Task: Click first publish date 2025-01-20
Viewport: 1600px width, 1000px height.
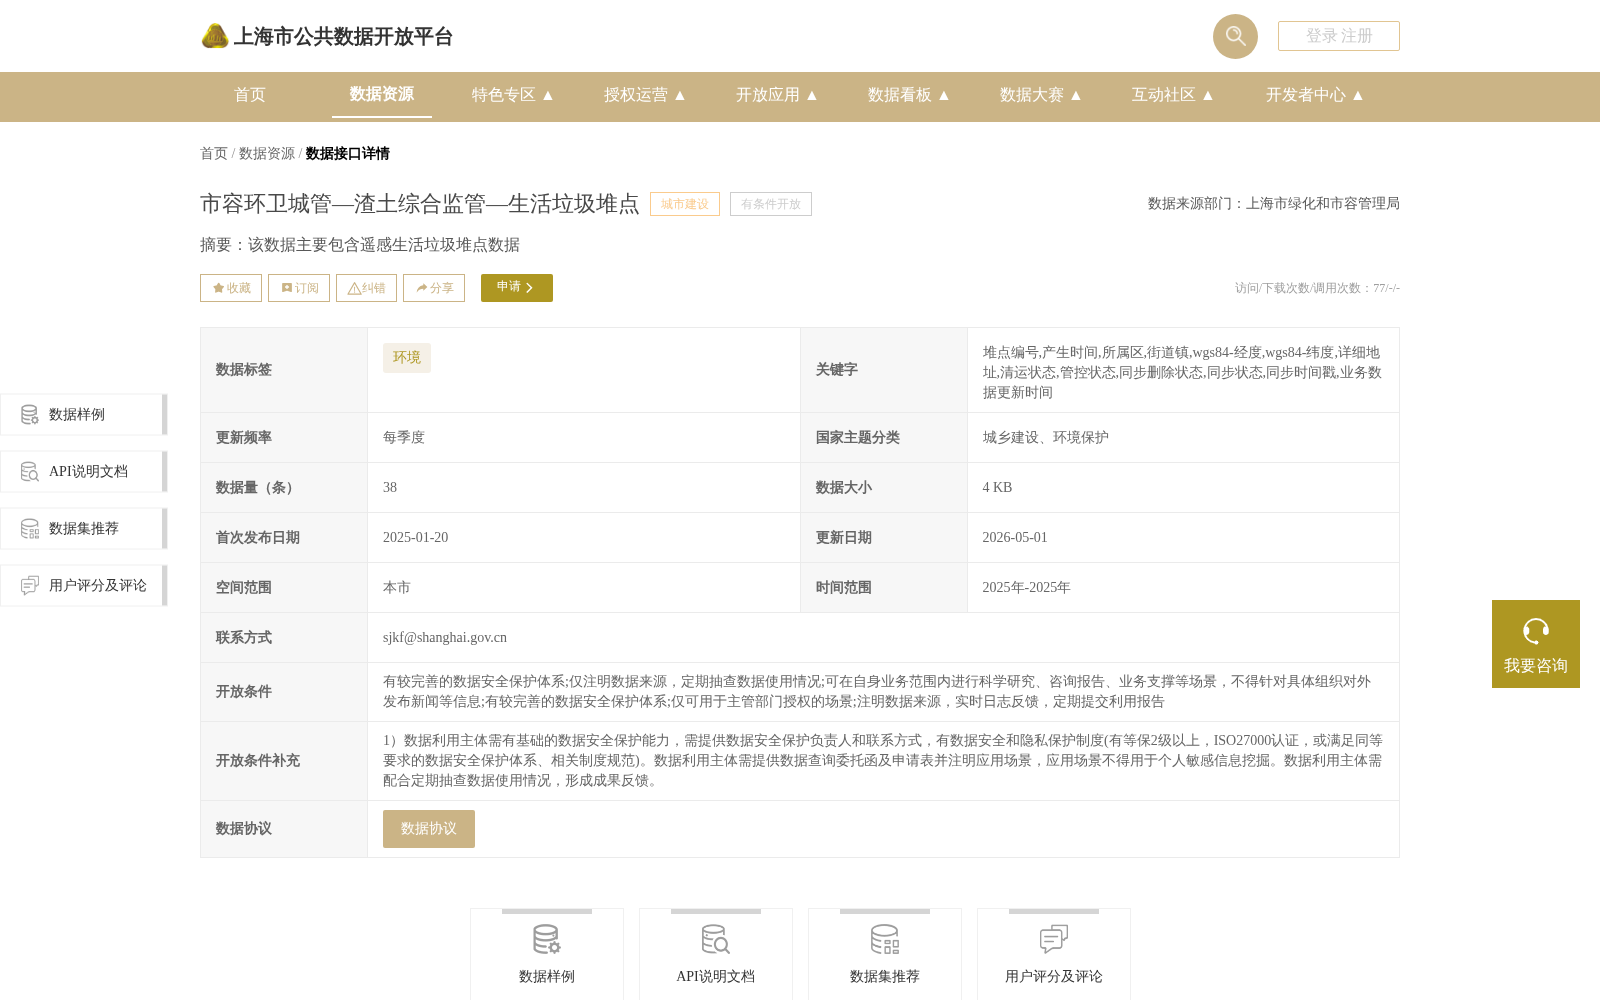Action: click(x=416, y=538)
